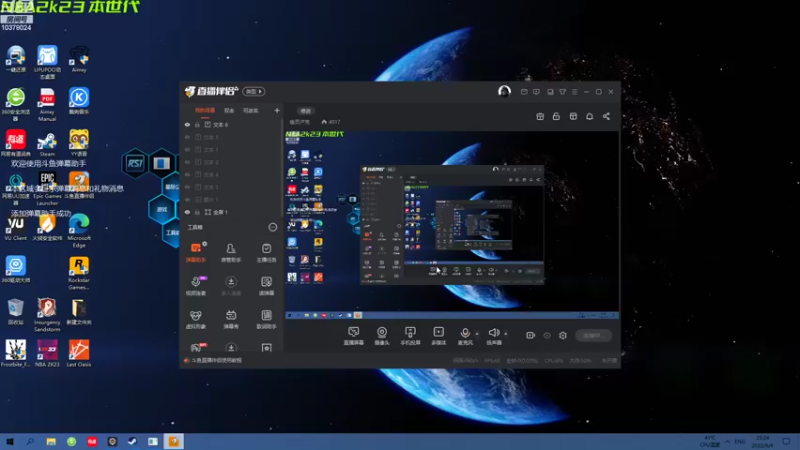Open the 弹幕助手 danmaku assistant tool
This screenshot has width=800, height=450.
[195, 252]
